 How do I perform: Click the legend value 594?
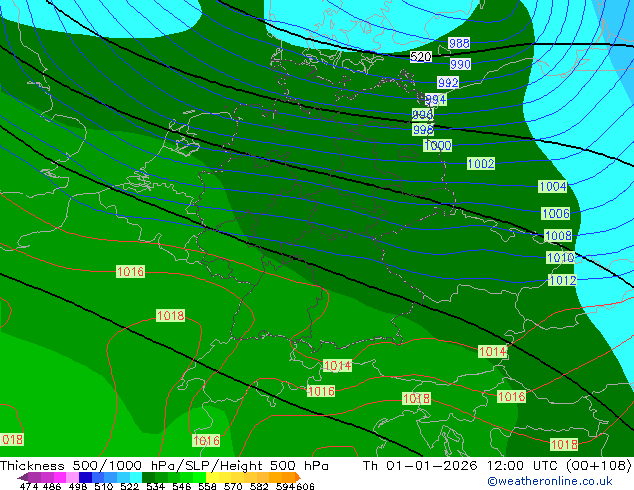tap(285, 486)
